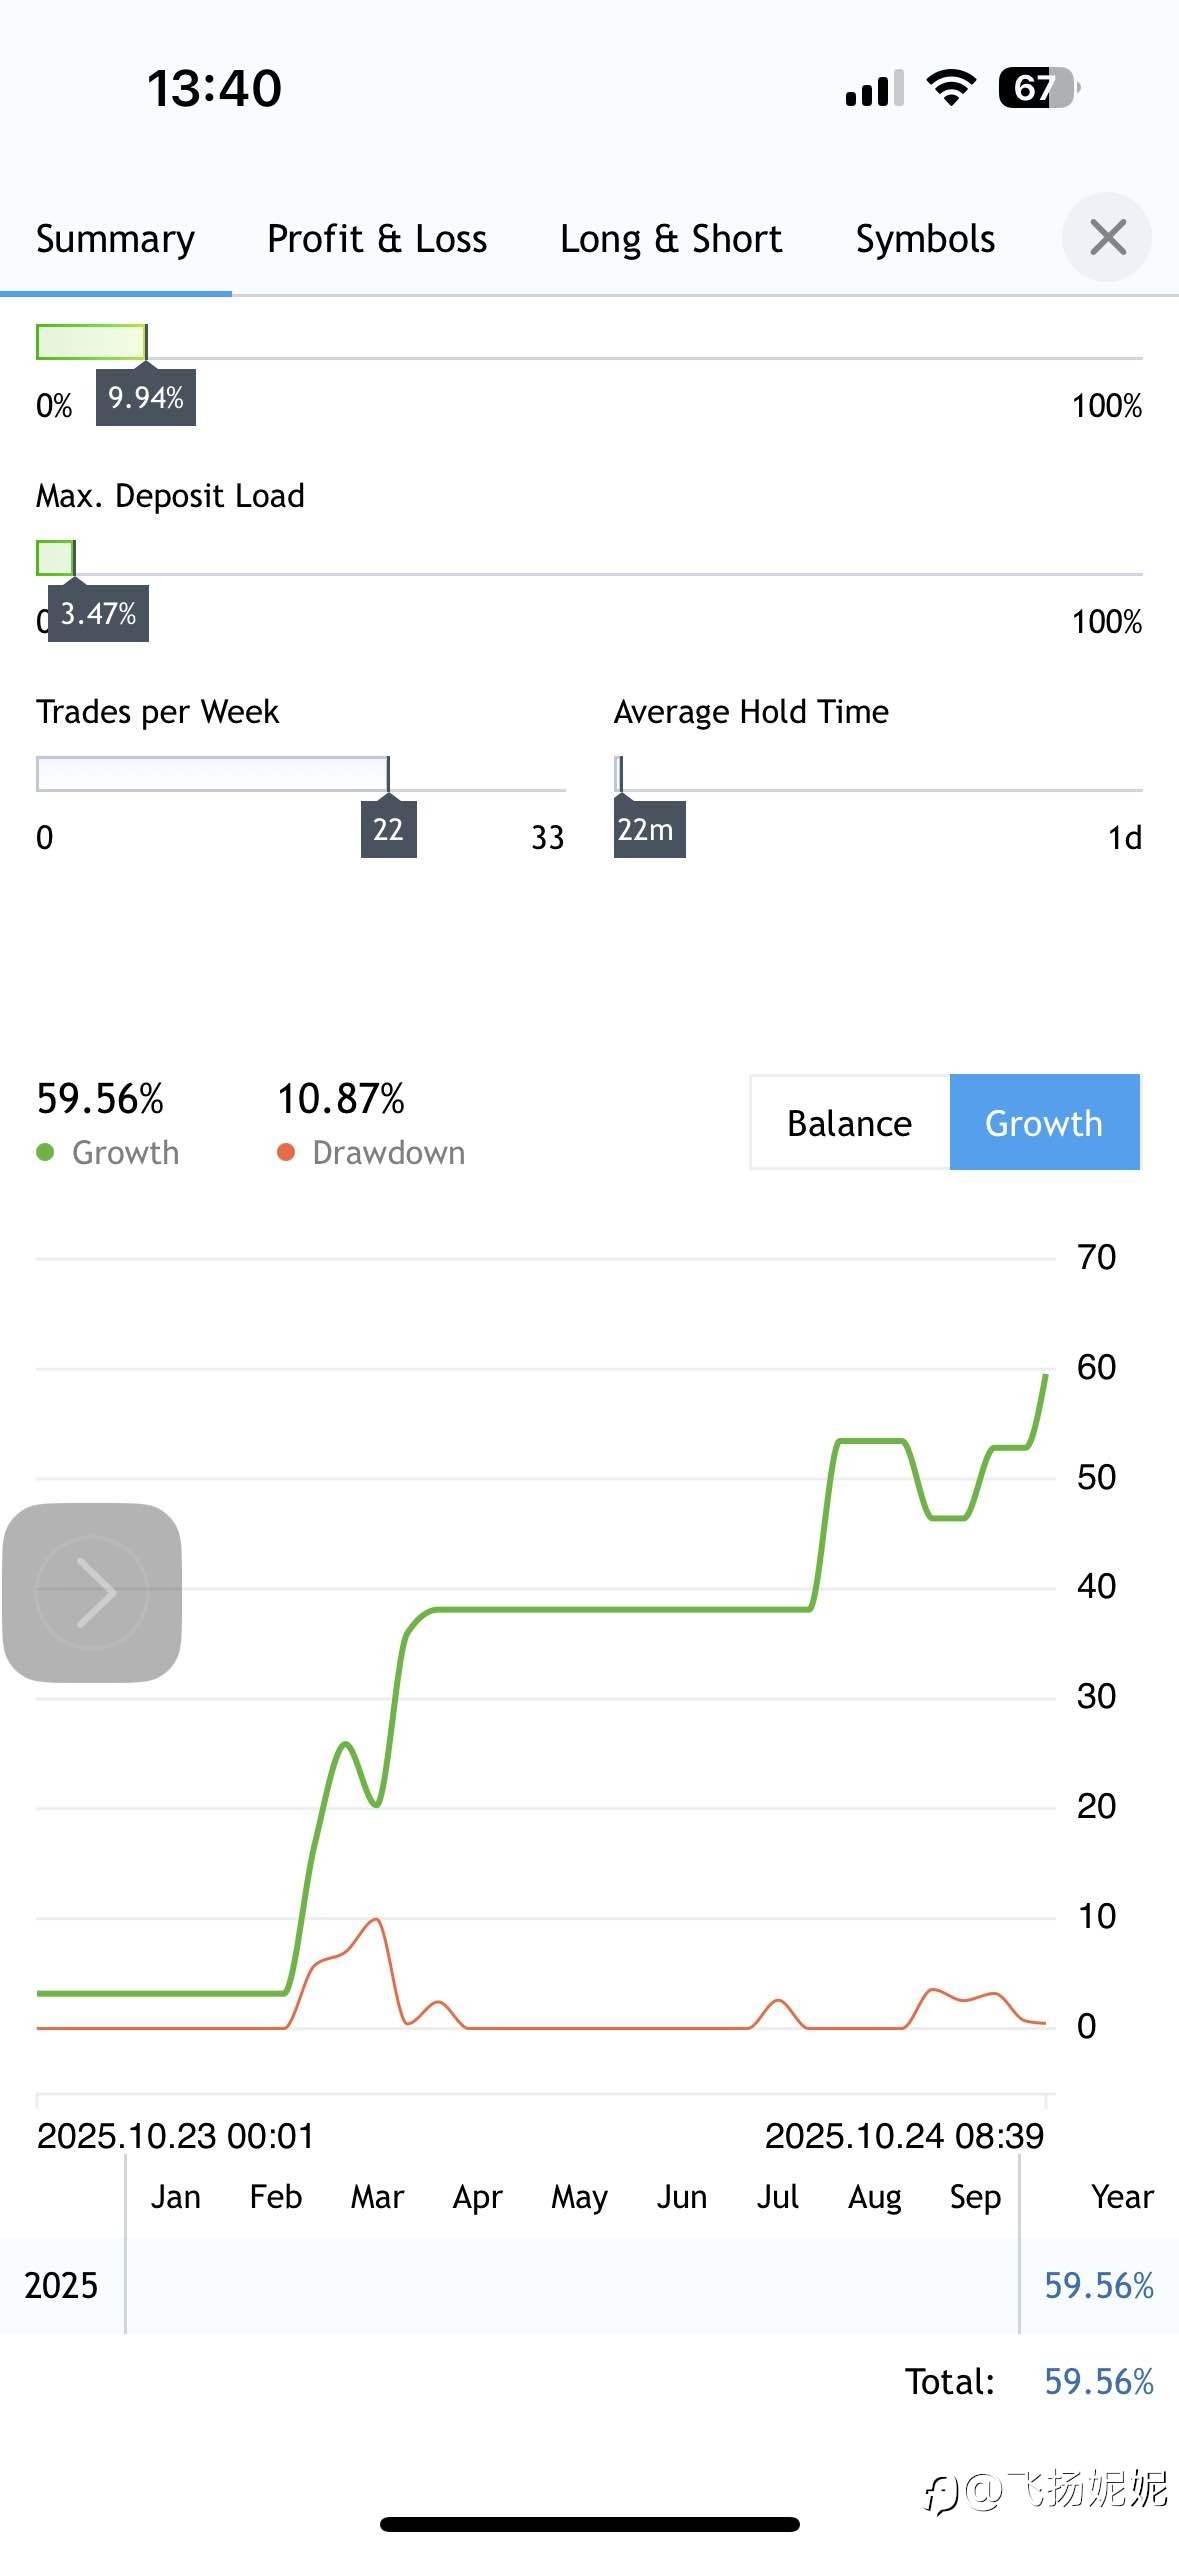Screen dimensions: 1179x2556
Task: Open the Summary tab
Action: tap(115, 239)
